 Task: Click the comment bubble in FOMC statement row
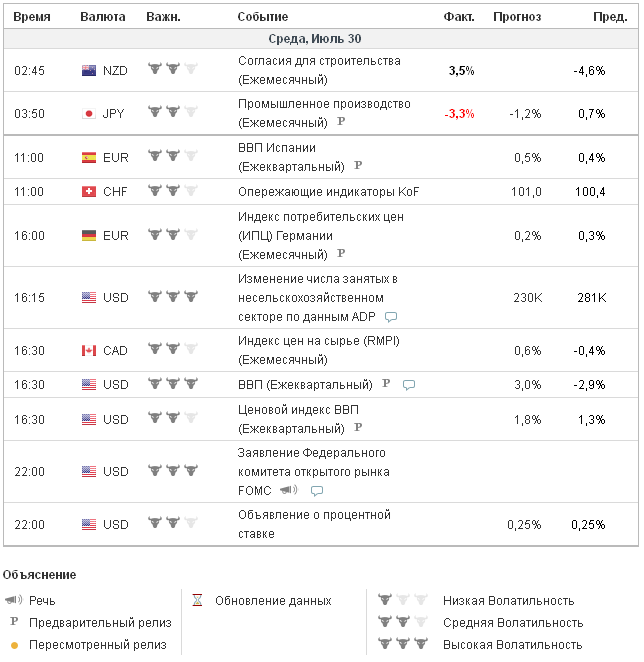click(317, 491)
